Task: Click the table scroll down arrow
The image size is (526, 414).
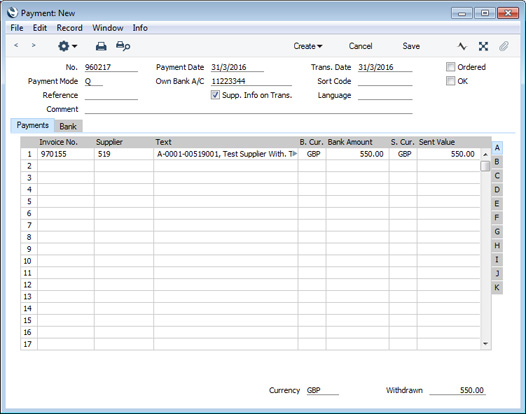Action: (485, 344)
